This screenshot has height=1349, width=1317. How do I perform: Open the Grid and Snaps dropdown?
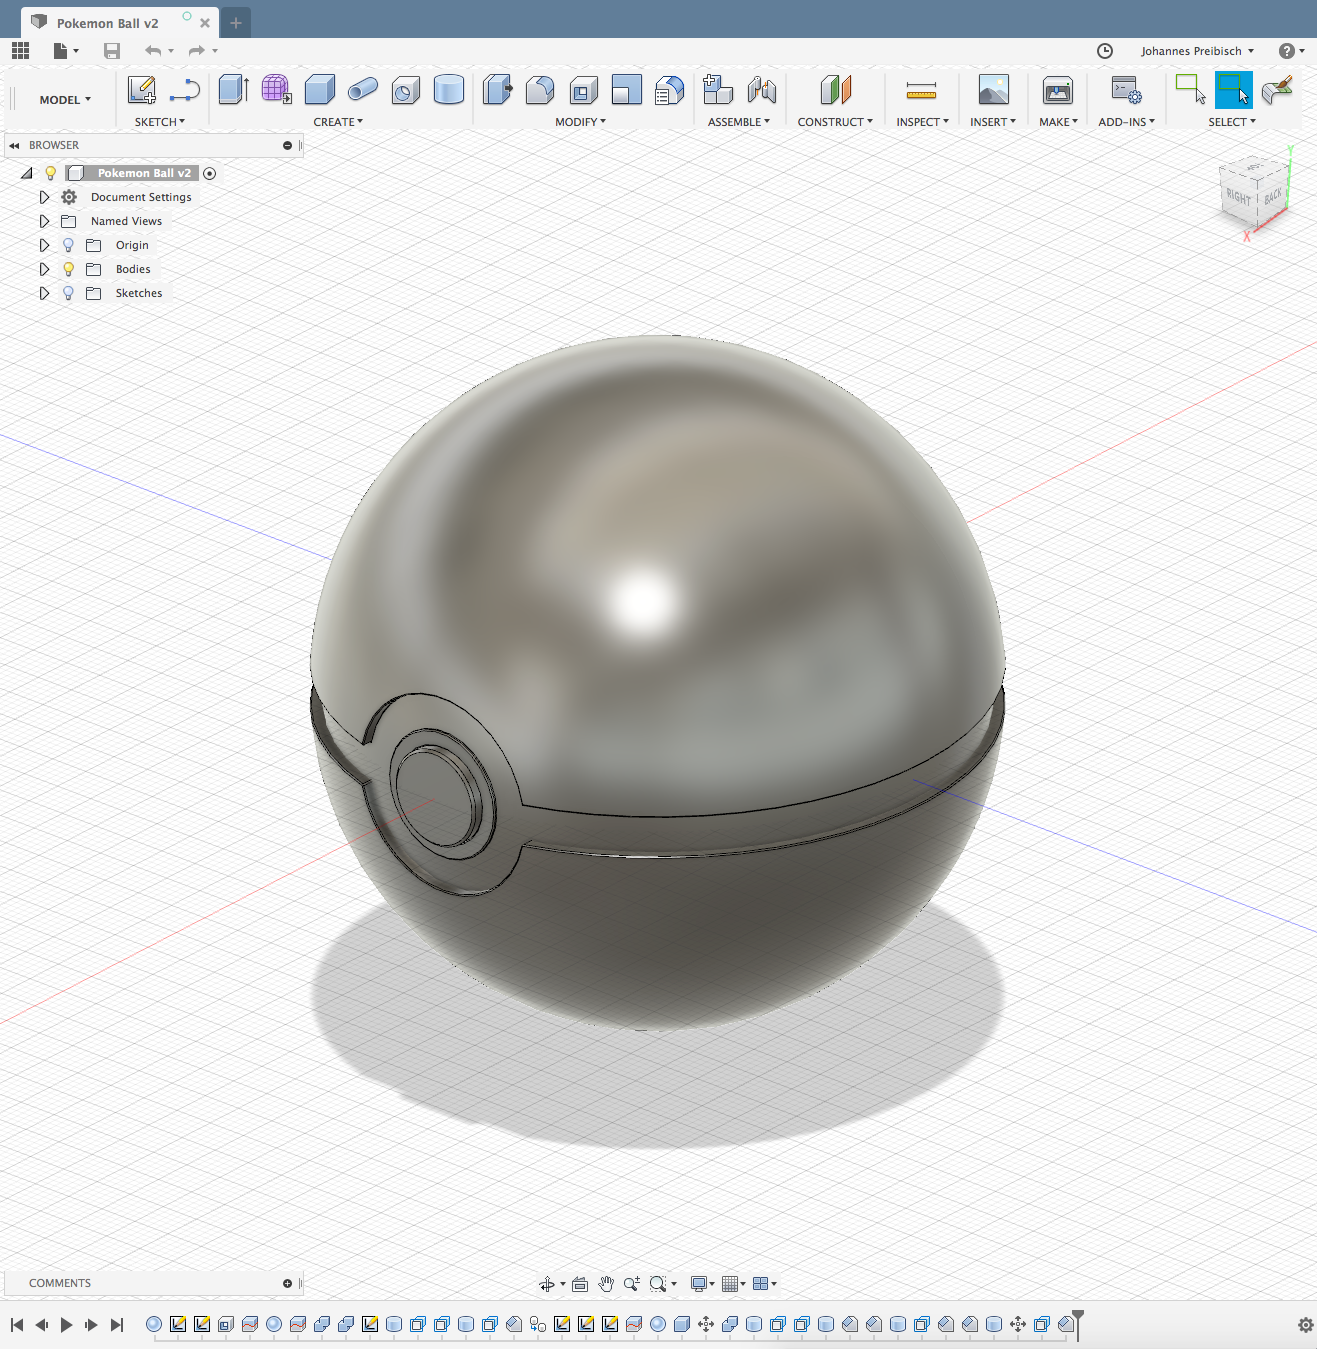click(734, 1284)
